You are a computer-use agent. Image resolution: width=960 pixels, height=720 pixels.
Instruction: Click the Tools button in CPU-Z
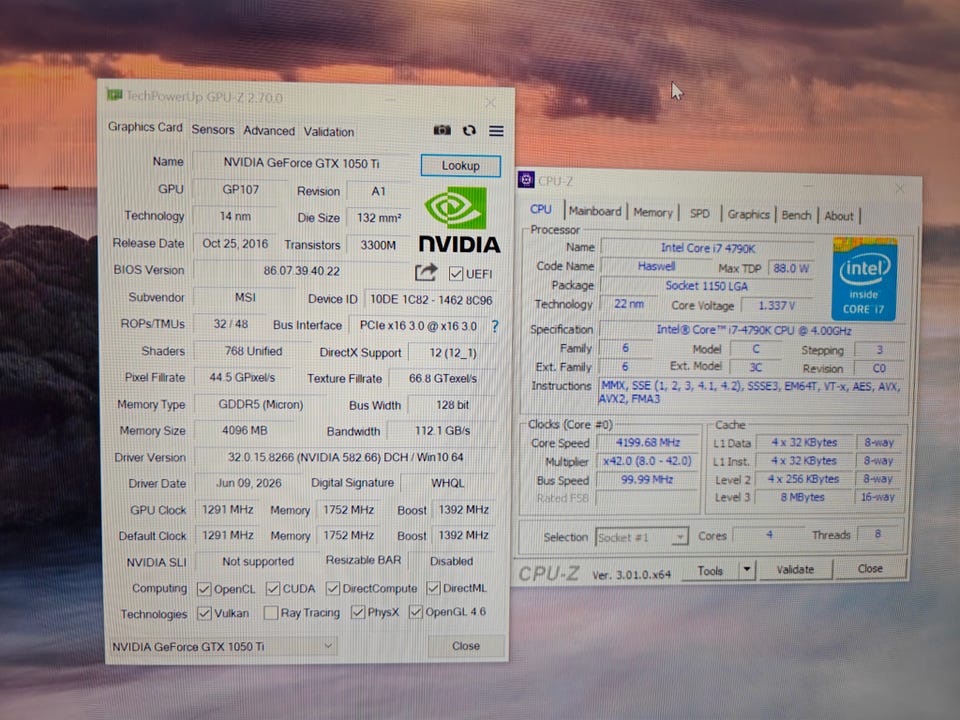click(710, 571)
